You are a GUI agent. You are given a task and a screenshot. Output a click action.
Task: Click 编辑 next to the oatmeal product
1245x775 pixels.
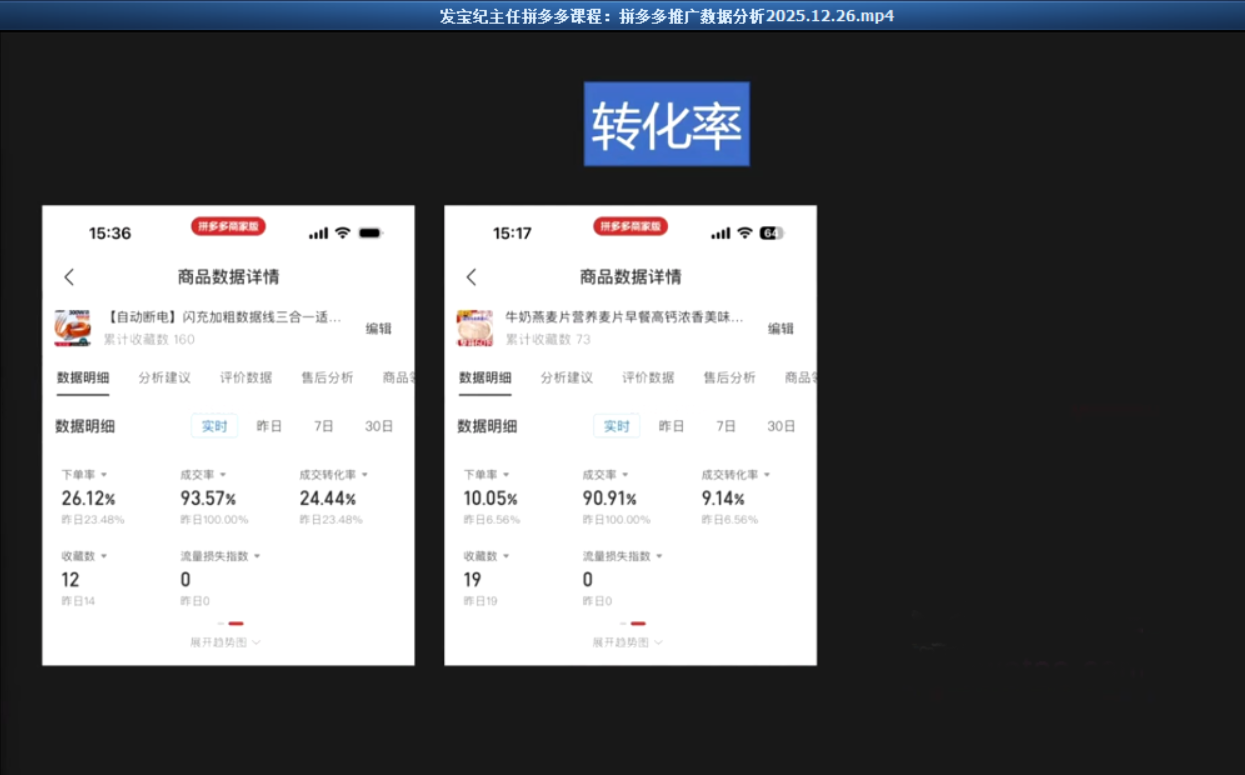[780, 328]
